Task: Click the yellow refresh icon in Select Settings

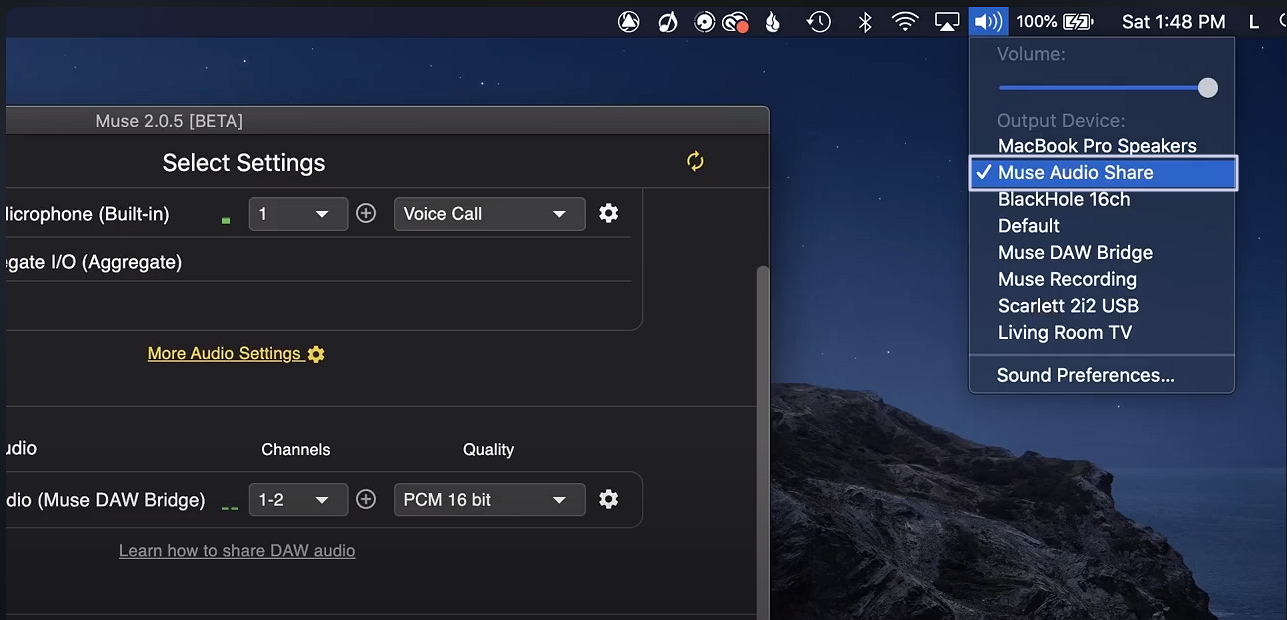Action: [x=695, y=161]
